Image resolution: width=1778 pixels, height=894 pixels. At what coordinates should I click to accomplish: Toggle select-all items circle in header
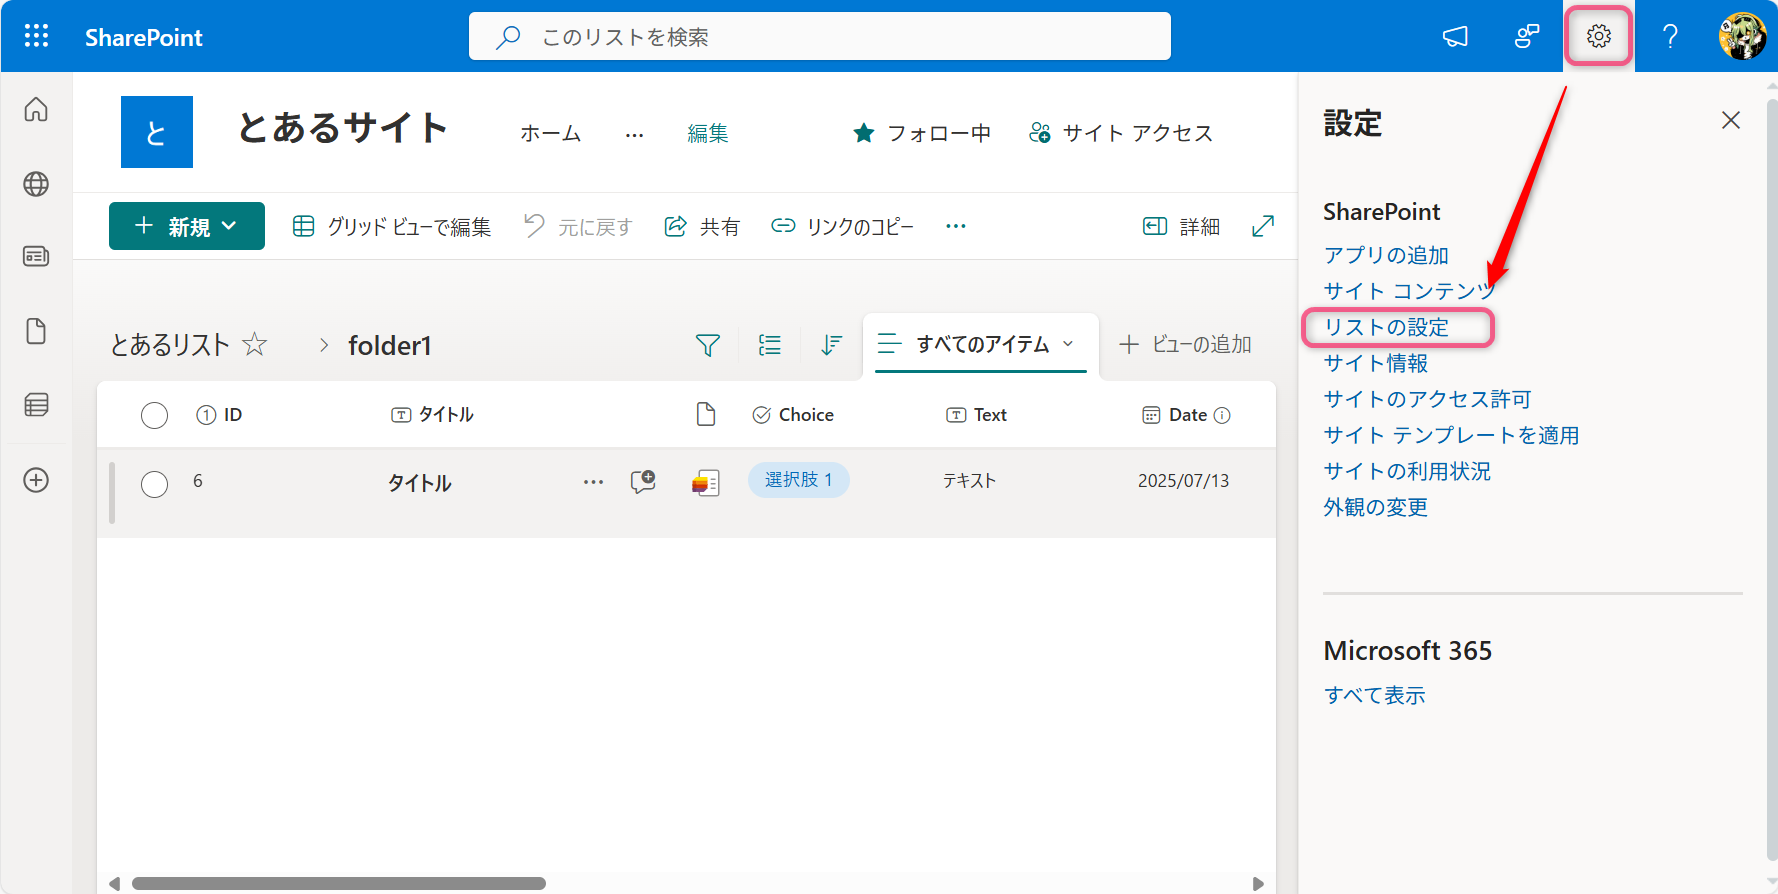pos(154,415)
